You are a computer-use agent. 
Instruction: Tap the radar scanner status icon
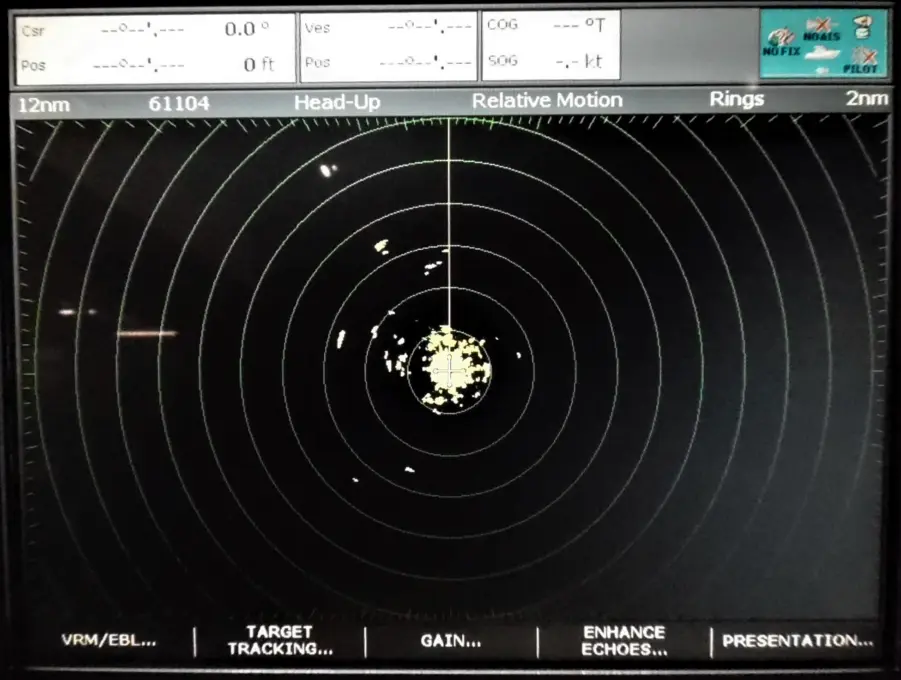(863, 26)
